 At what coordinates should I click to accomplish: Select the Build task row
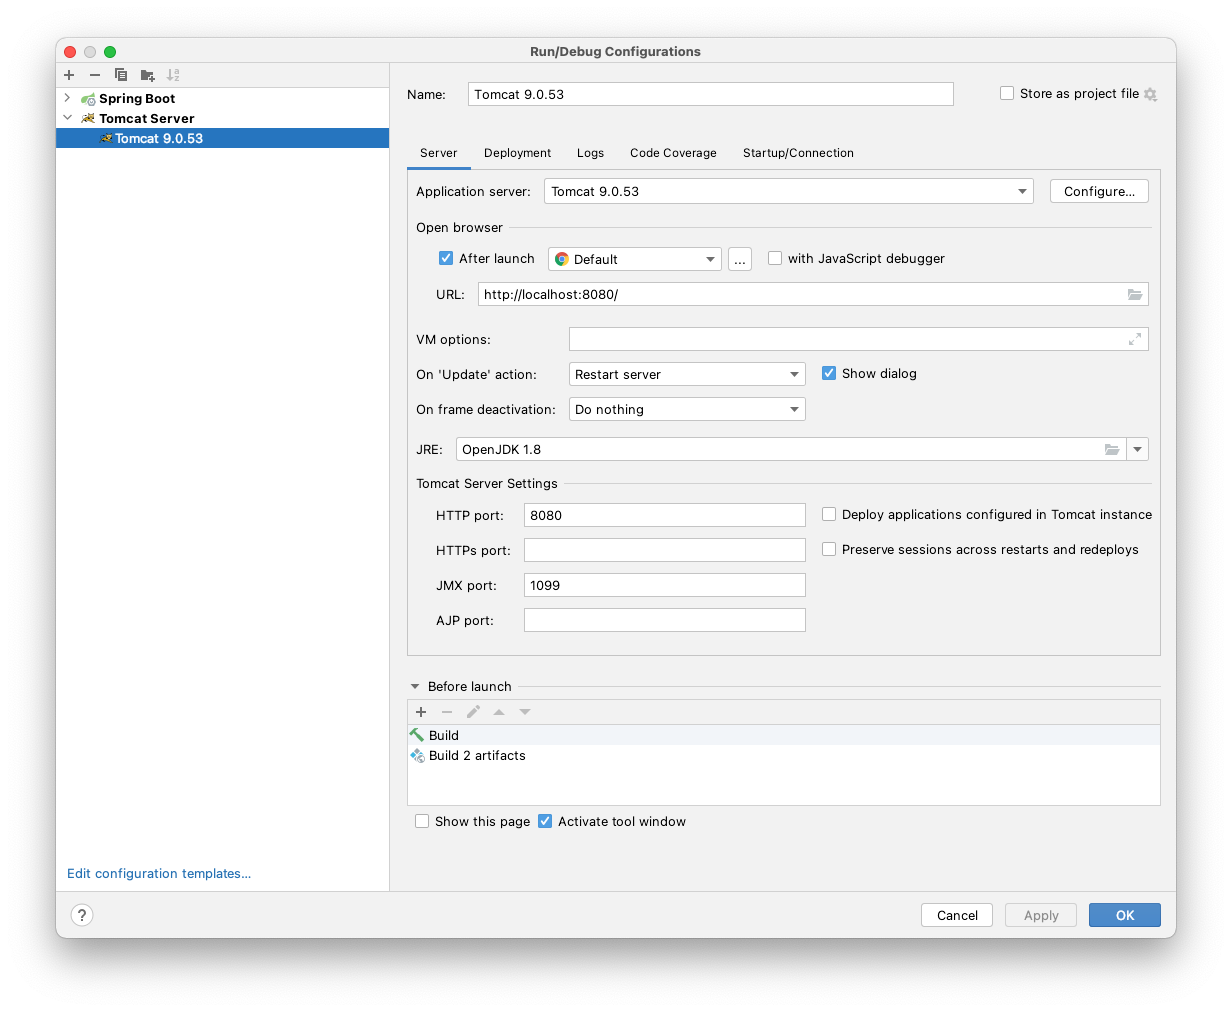tap(784, 735)
